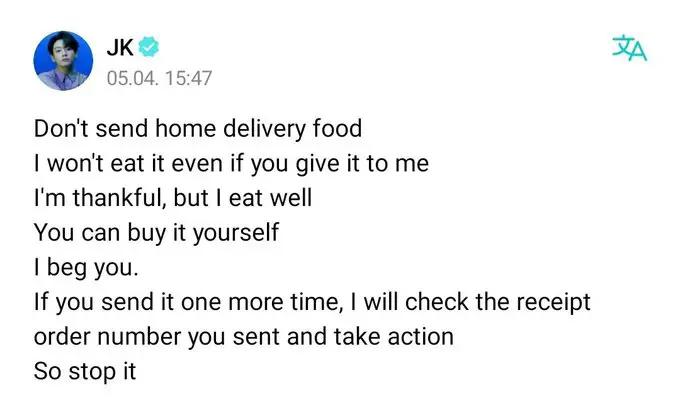This screenshot has width=680, height=419.
Task: Click the word "delivery" in the first line
Action: point(264,129)
